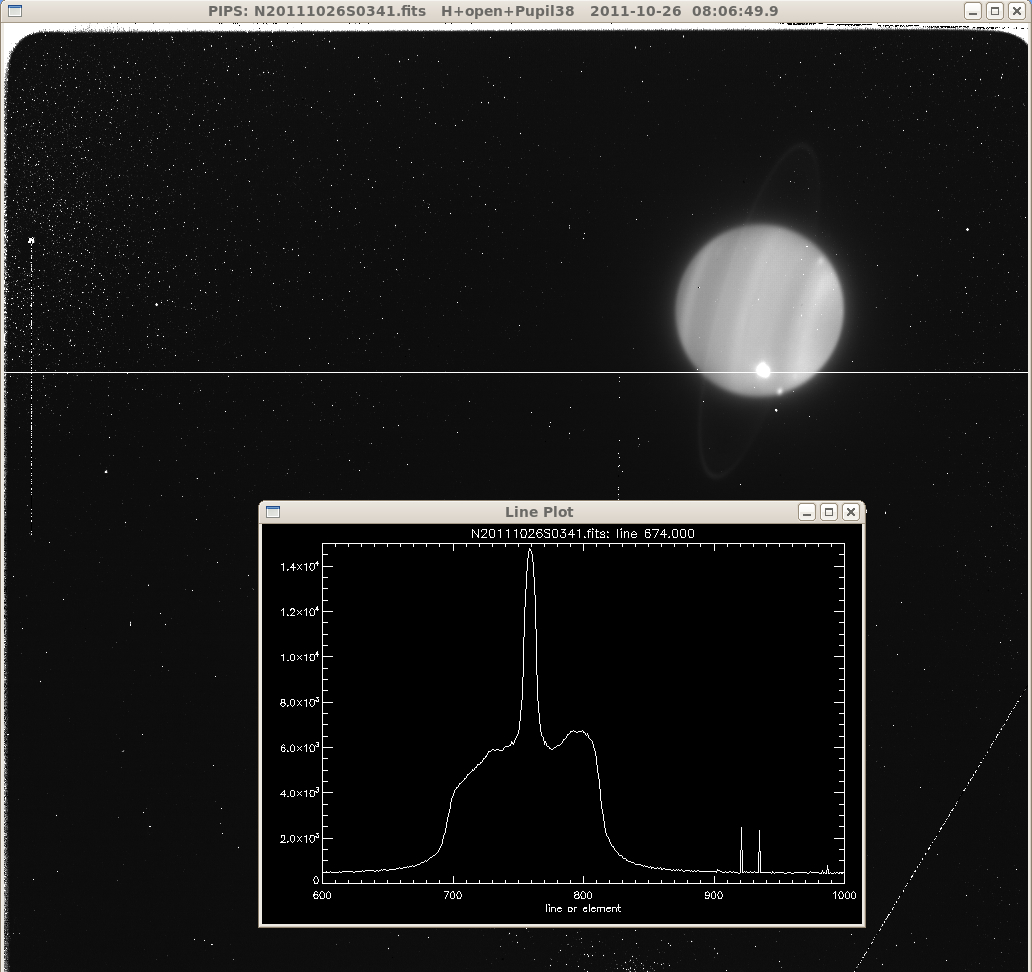Maximize the Line Plot window
This screenshot has width=1032, height=972.
pos(829,512)
